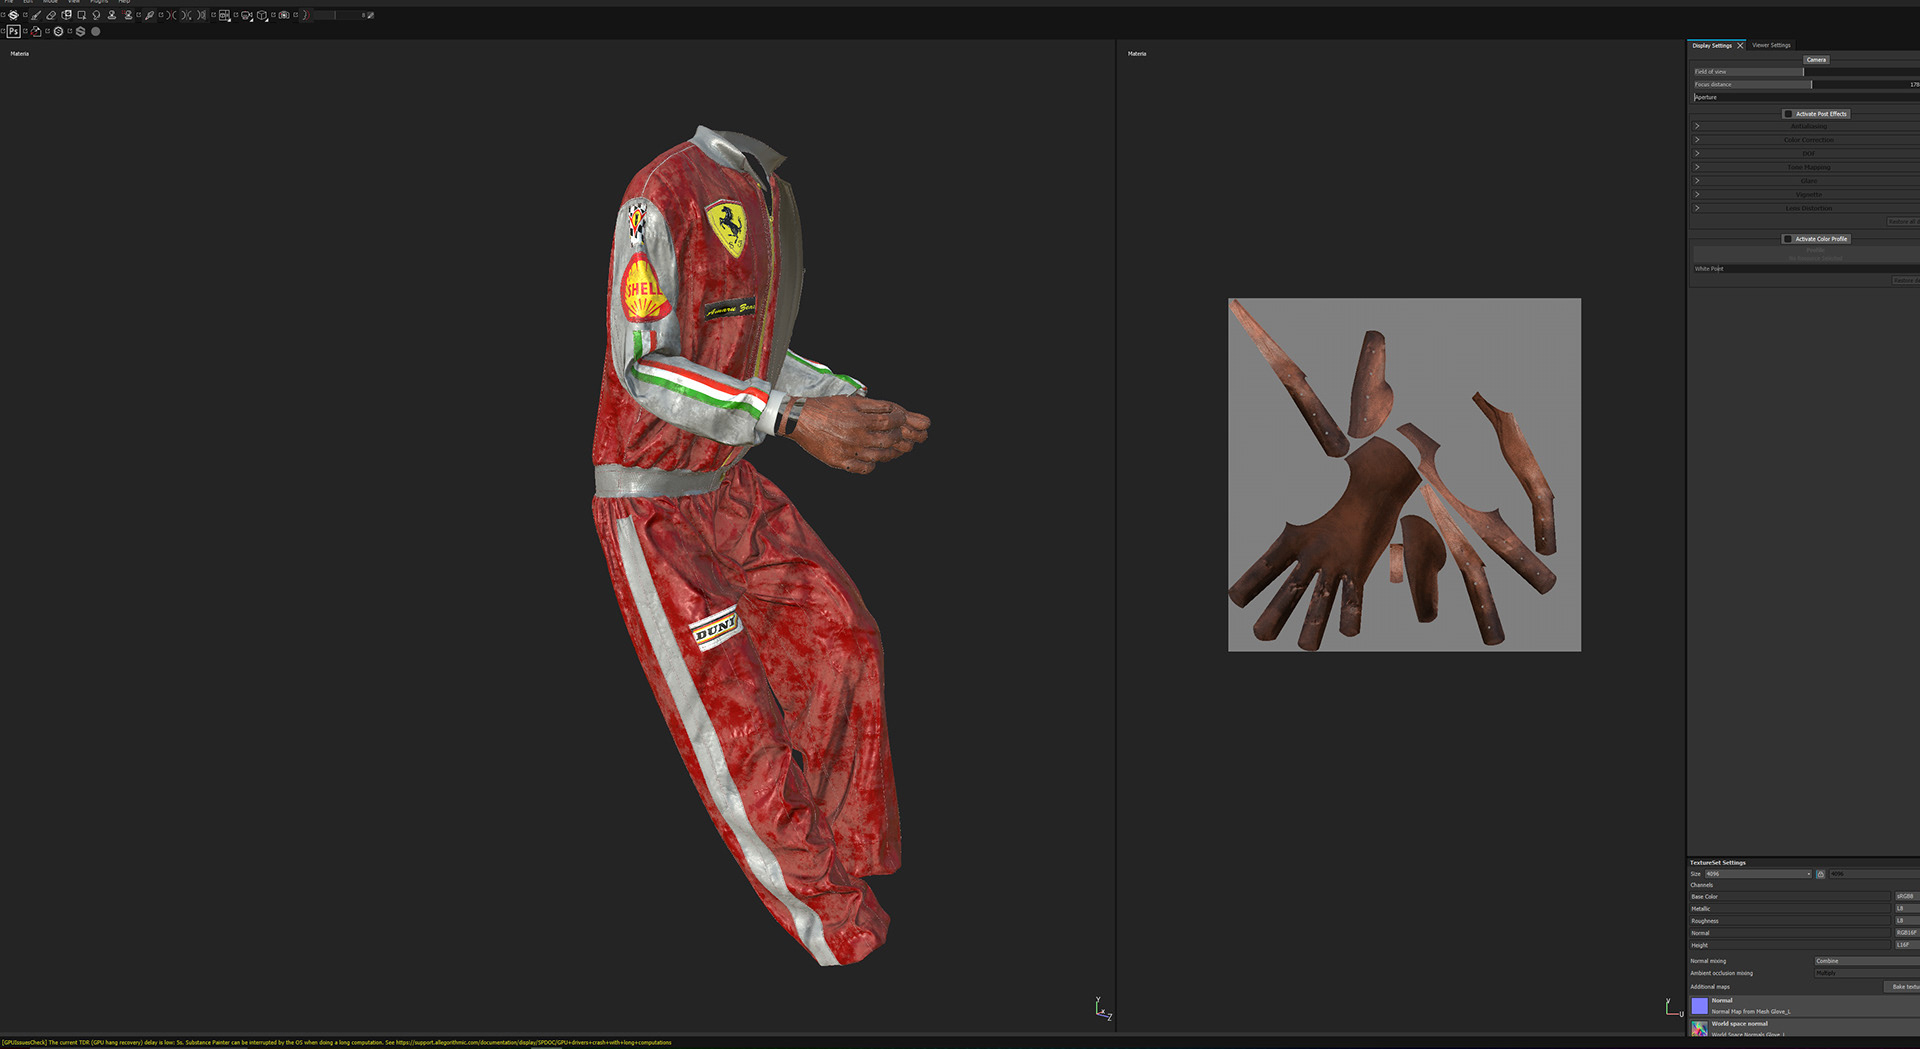Click the grey sphere toolbar icon
The height and width of the screenshot is (1049, 1920).
[x=96, y=31]
